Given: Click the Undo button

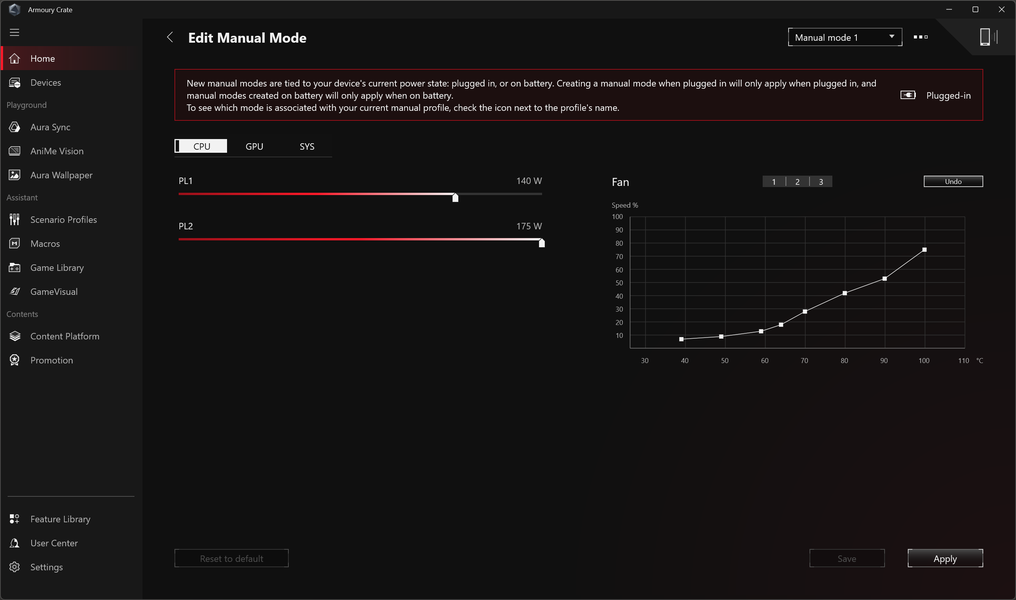Looking at the screenshot, I should [x=952, y=181].
